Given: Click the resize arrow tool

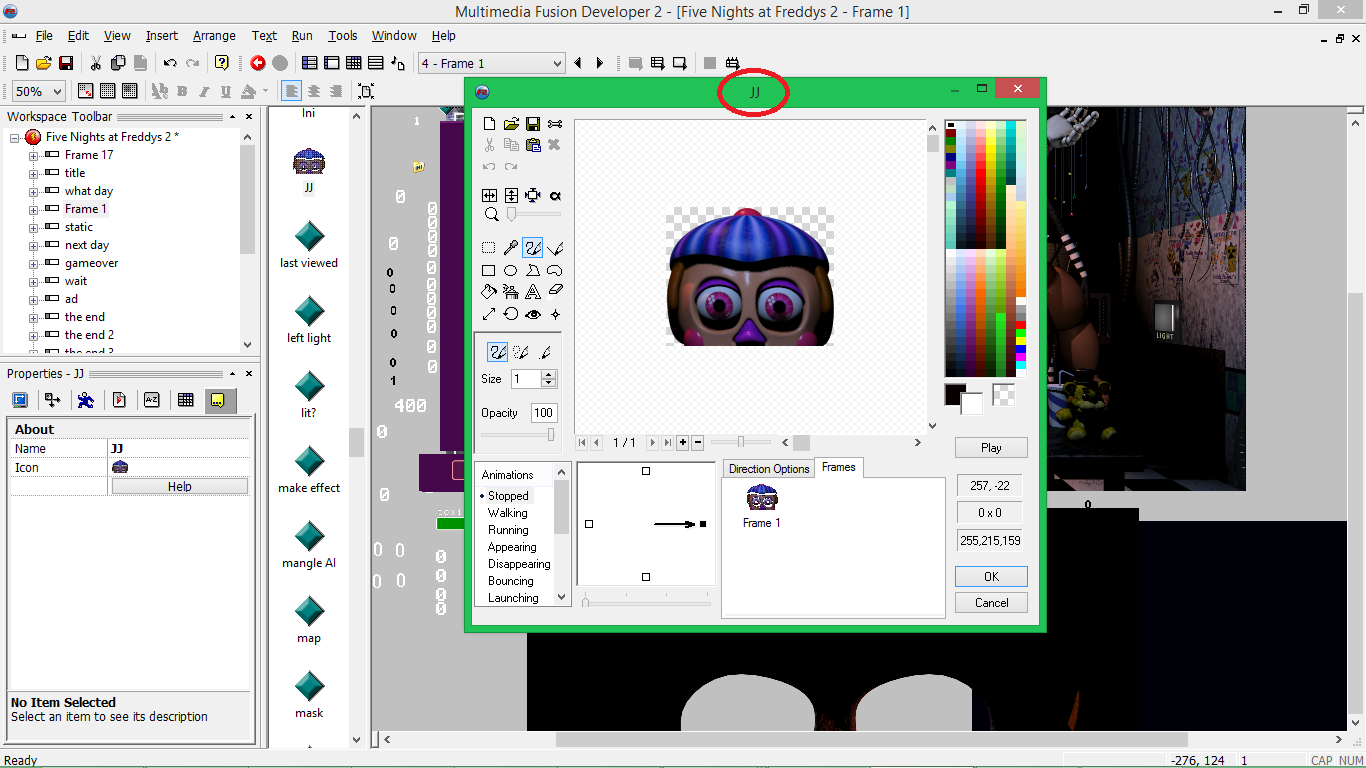Looking at the screenshot, I should click(489, 314).
